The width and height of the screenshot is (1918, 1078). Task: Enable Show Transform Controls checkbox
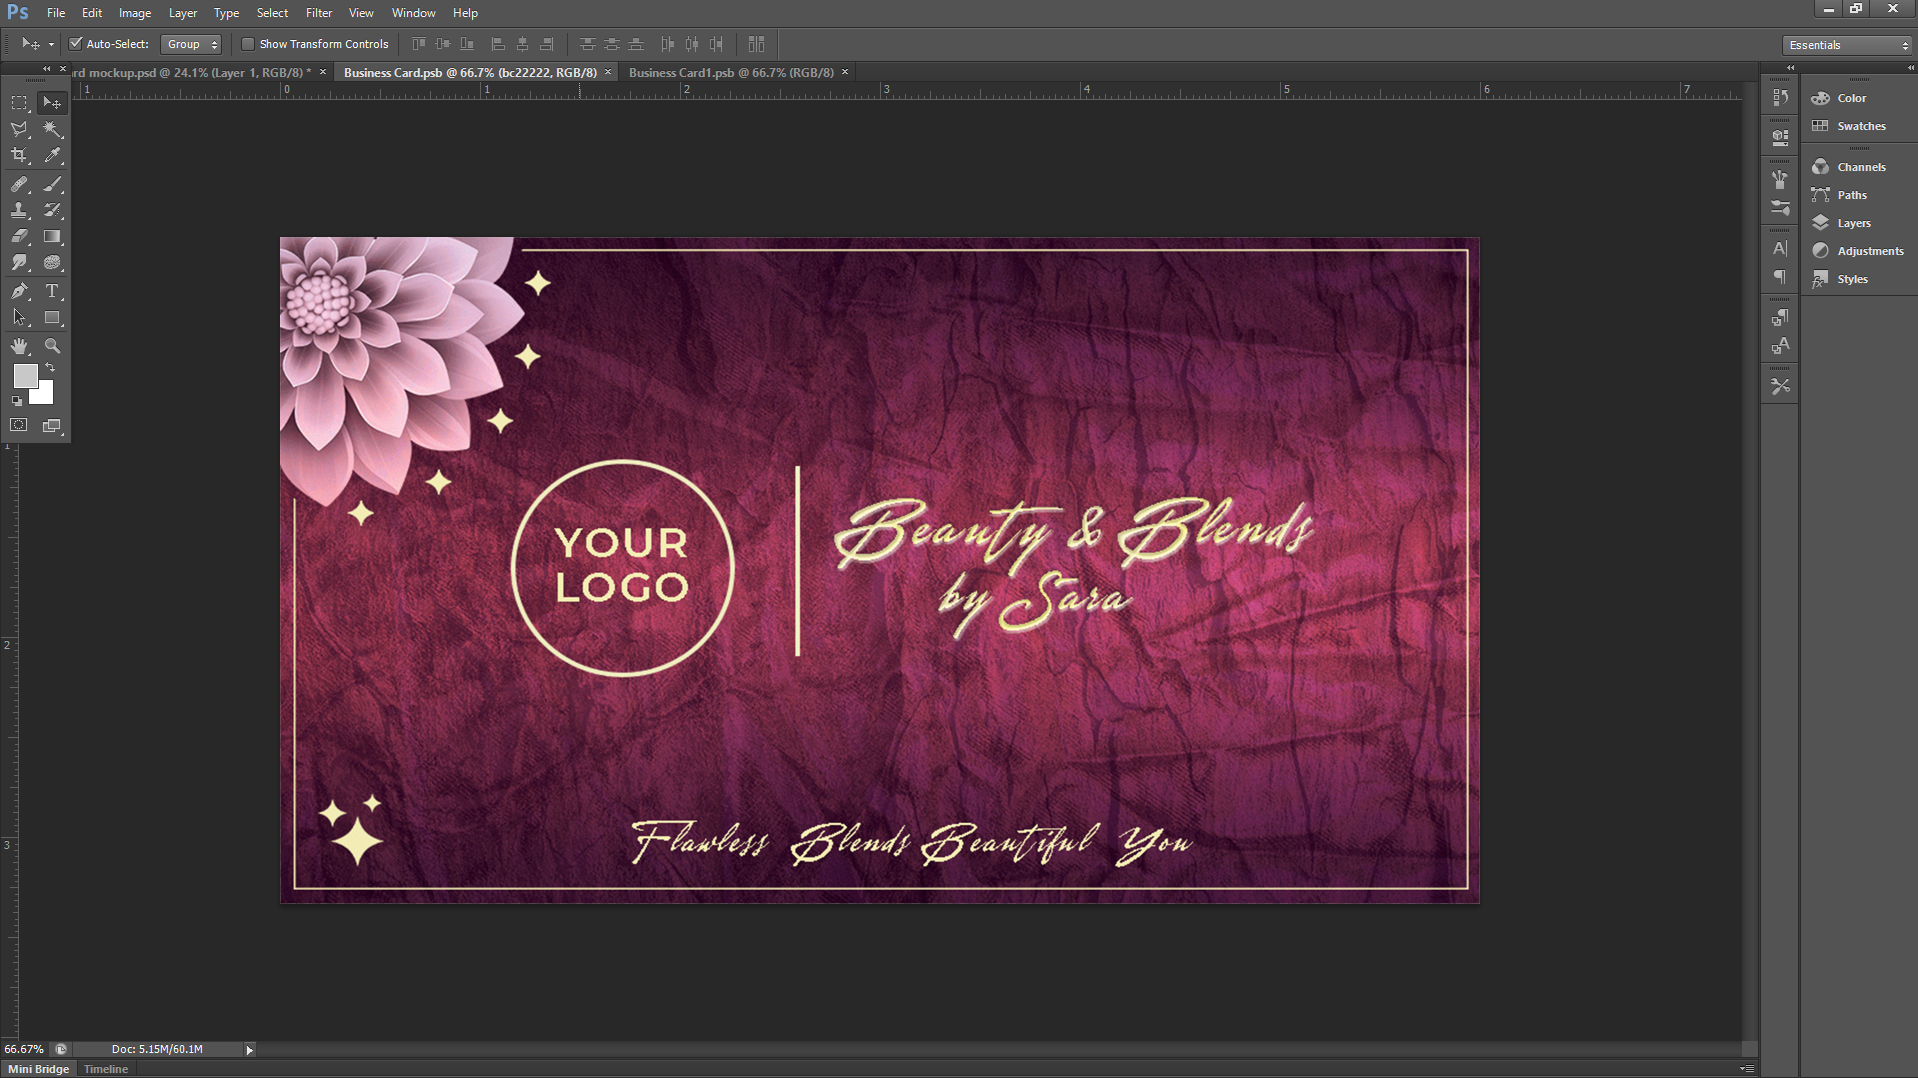pyautogui.click(x=248, y=44)
